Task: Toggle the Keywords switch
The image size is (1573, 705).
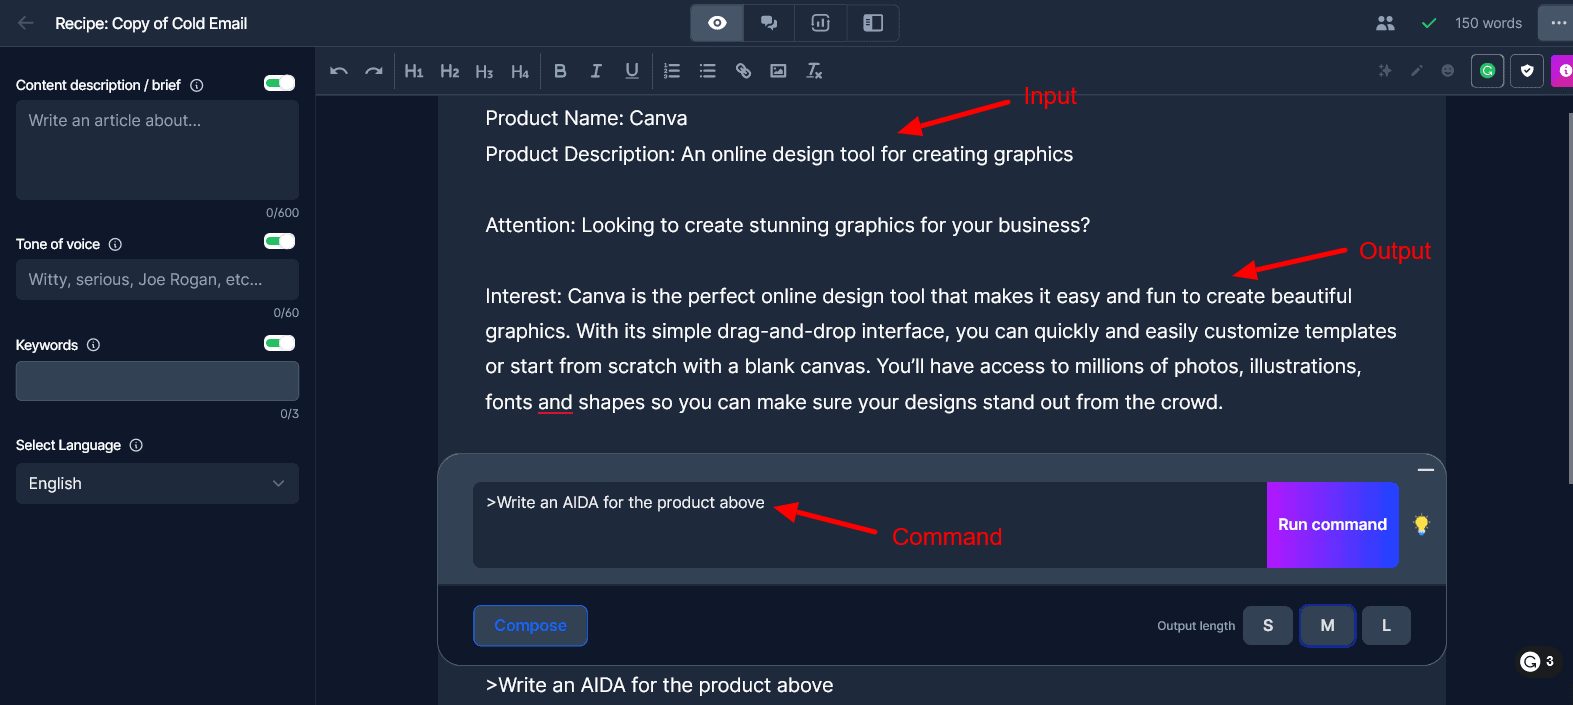Action: [279, 343]
